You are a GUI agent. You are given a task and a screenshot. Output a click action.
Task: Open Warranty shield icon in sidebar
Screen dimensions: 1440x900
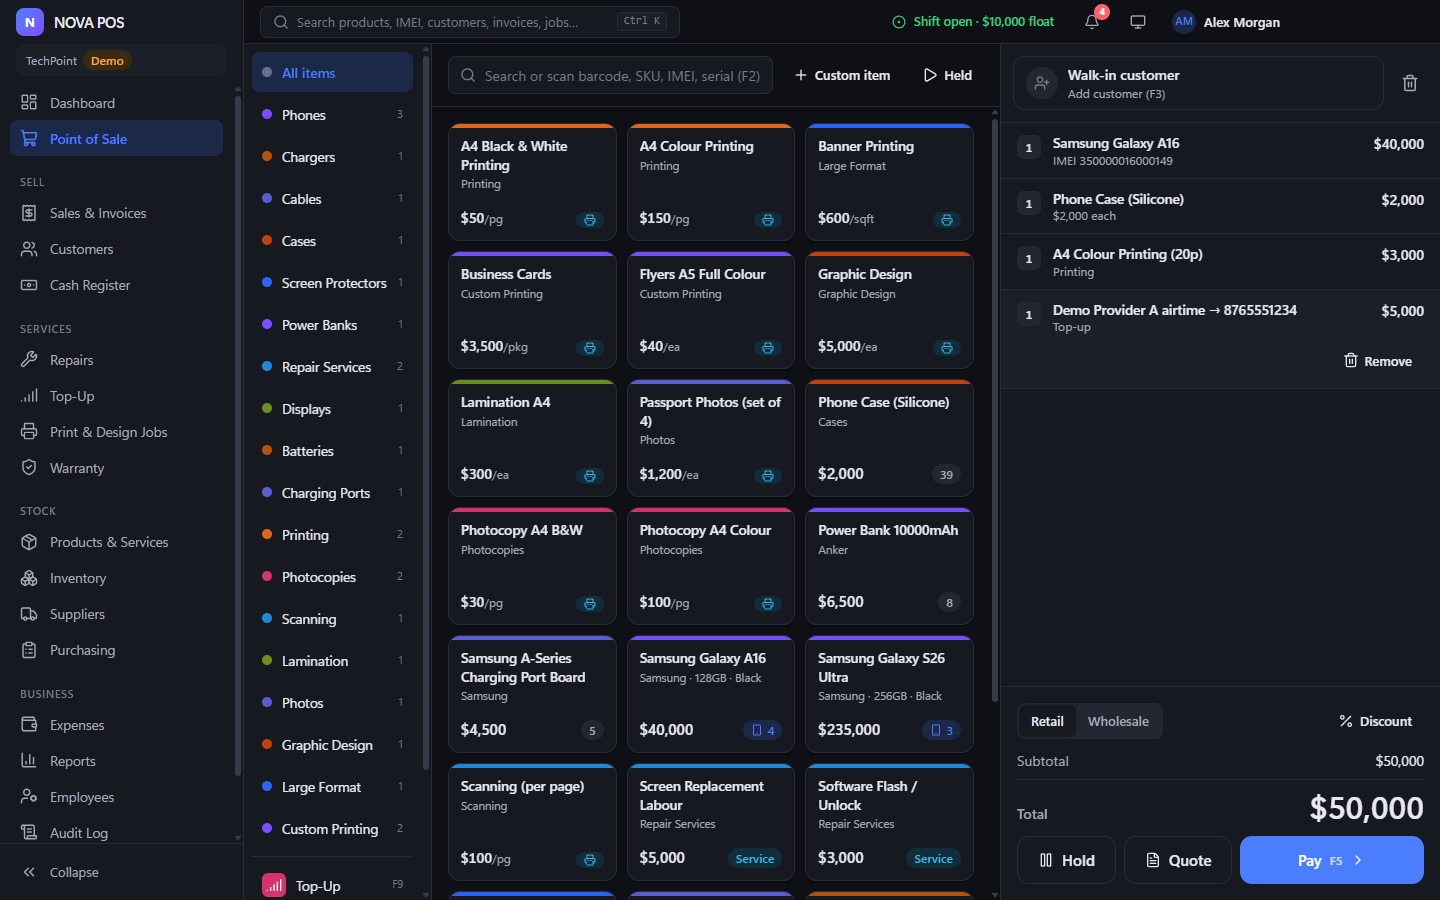[29, 468]
